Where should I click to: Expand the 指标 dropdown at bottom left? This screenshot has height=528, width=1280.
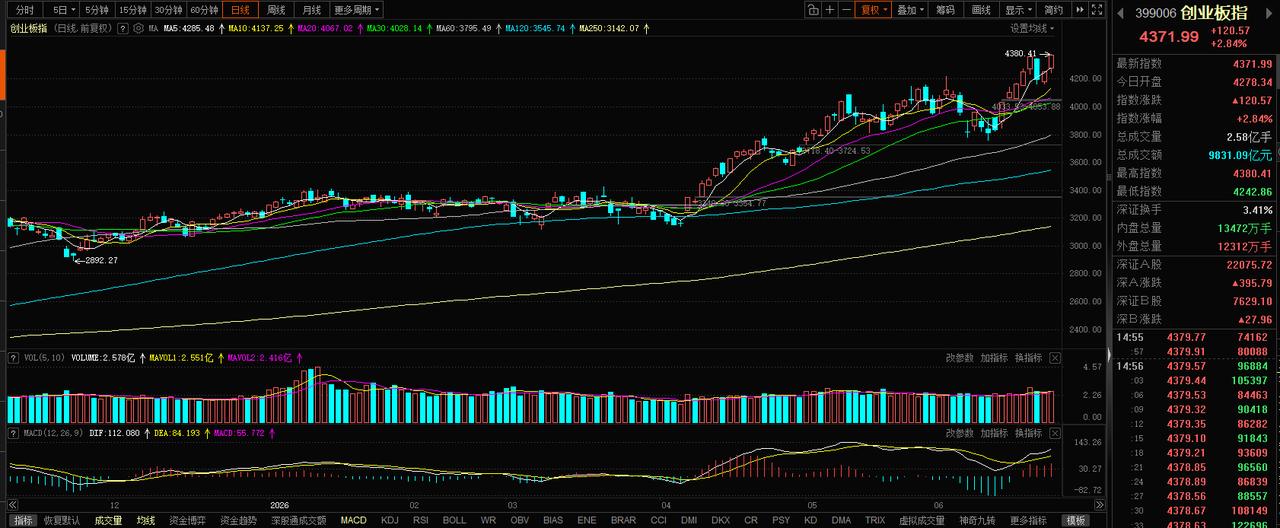click(x=23, y=520)
